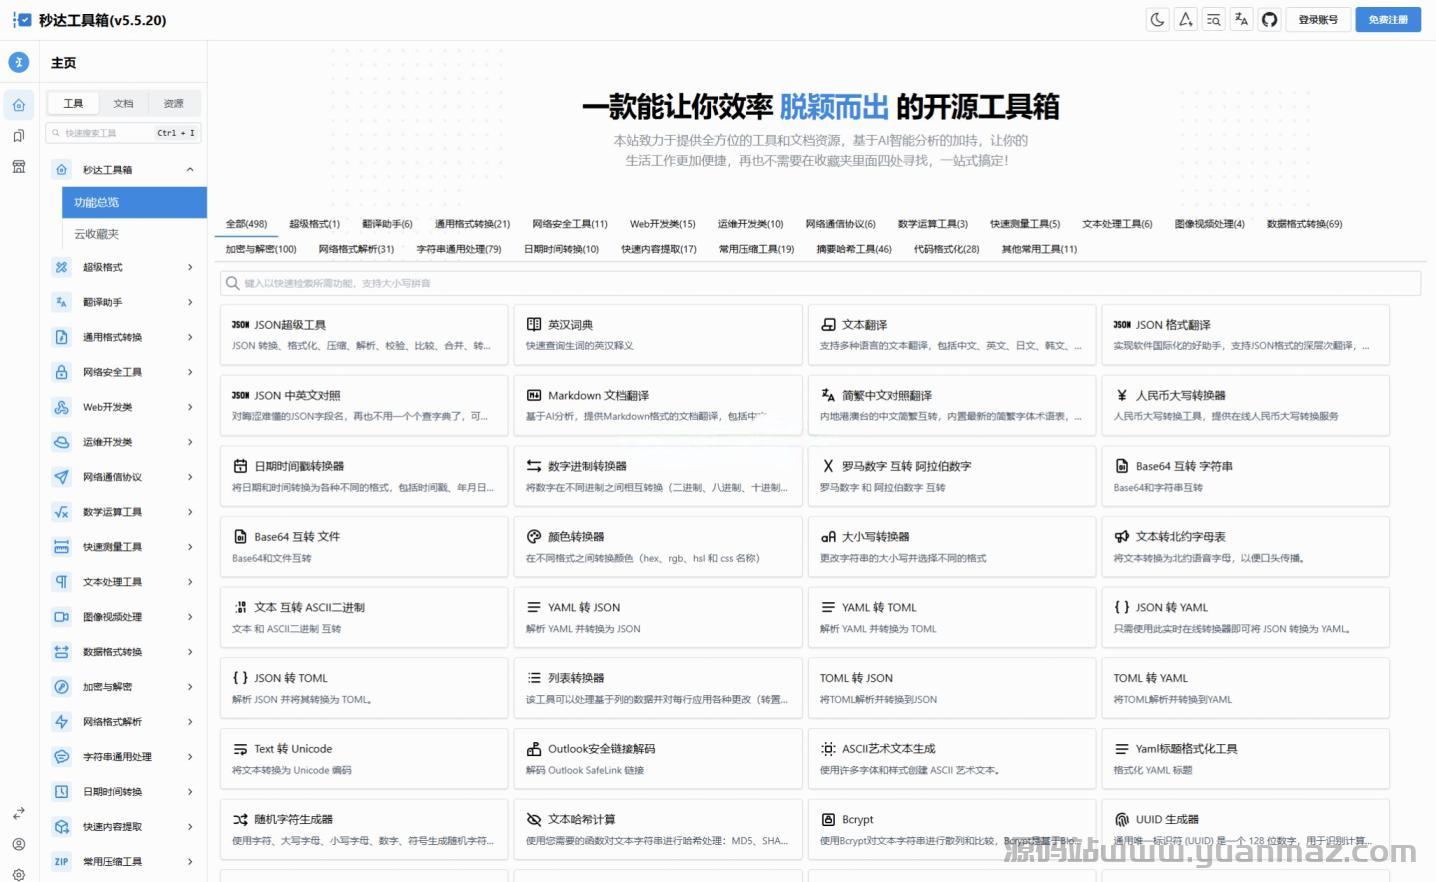Expand the Web开发类 sidebar category
The height and width of the screenshot is (882, 1436).
[190, 407]
